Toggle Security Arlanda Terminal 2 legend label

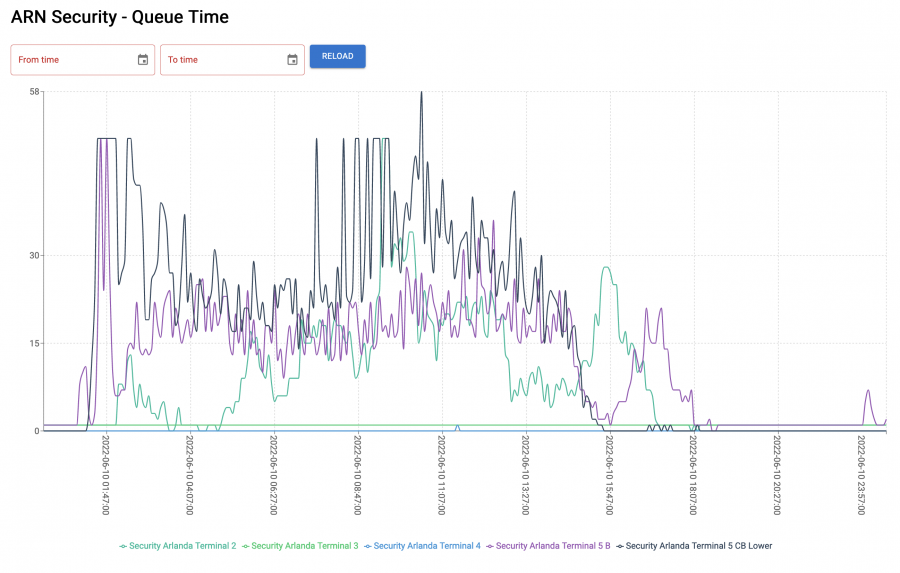[x=182, y=546]
